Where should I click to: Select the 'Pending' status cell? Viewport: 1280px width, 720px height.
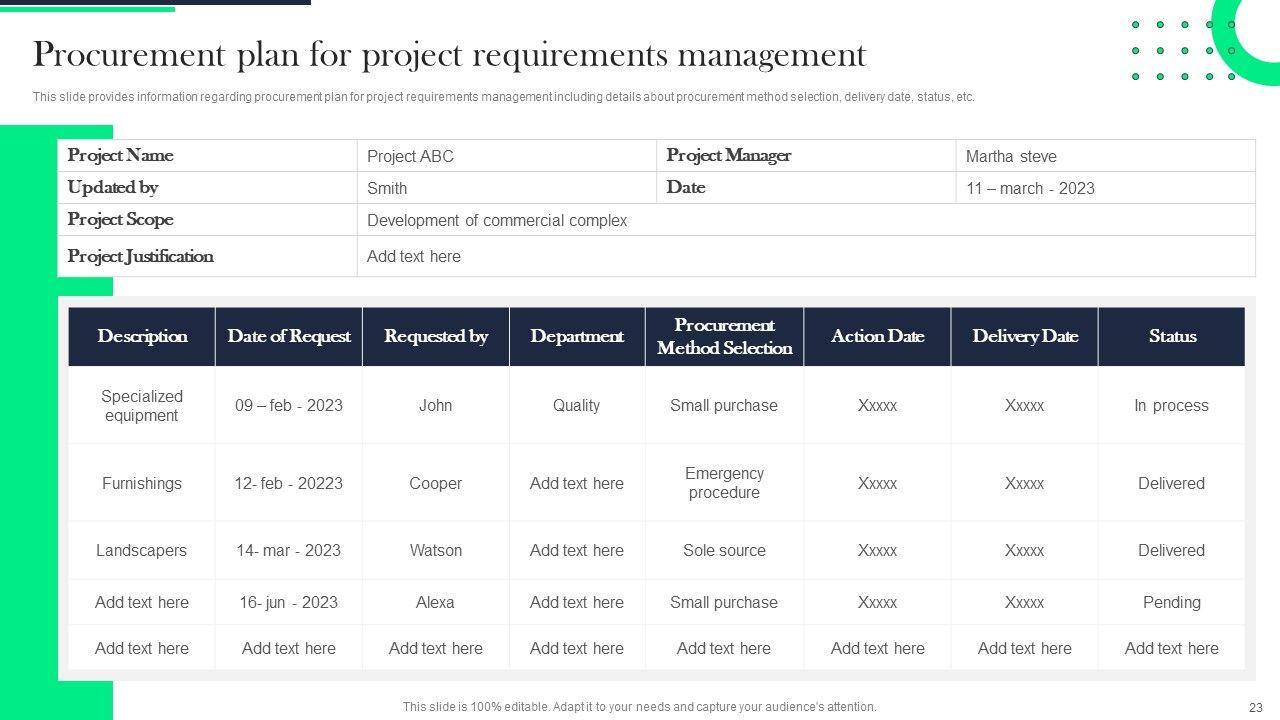pyautogui.click(x=1171, y=602)
